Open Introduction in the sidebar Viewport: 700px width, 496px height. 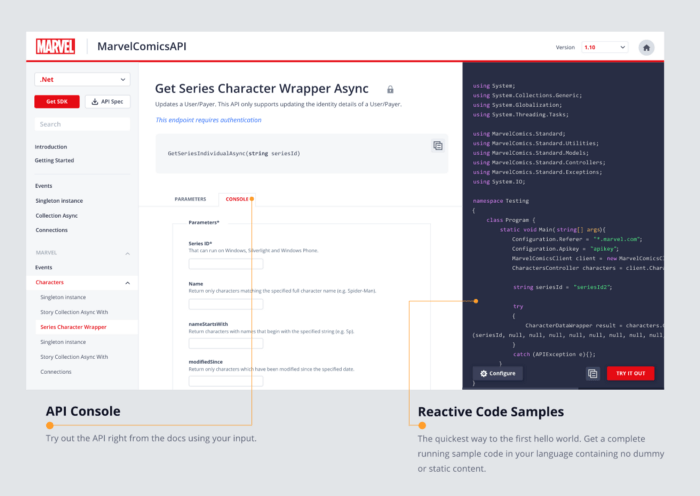point(51,147)
